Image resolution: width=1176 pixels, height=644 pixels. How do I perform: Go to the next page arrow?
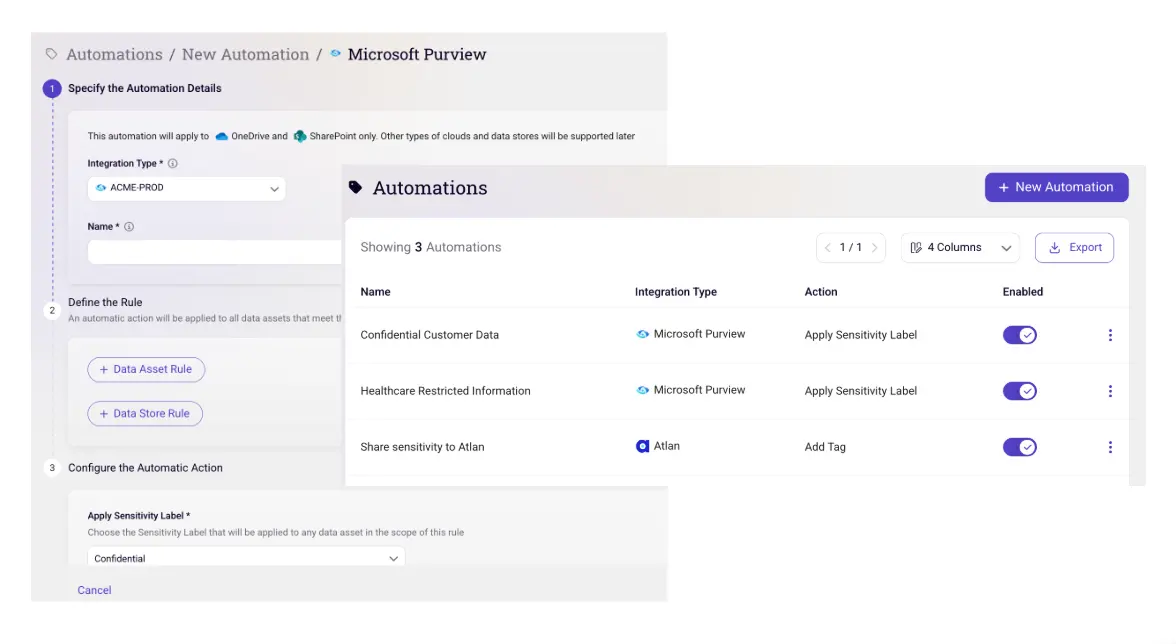[874, 247]
